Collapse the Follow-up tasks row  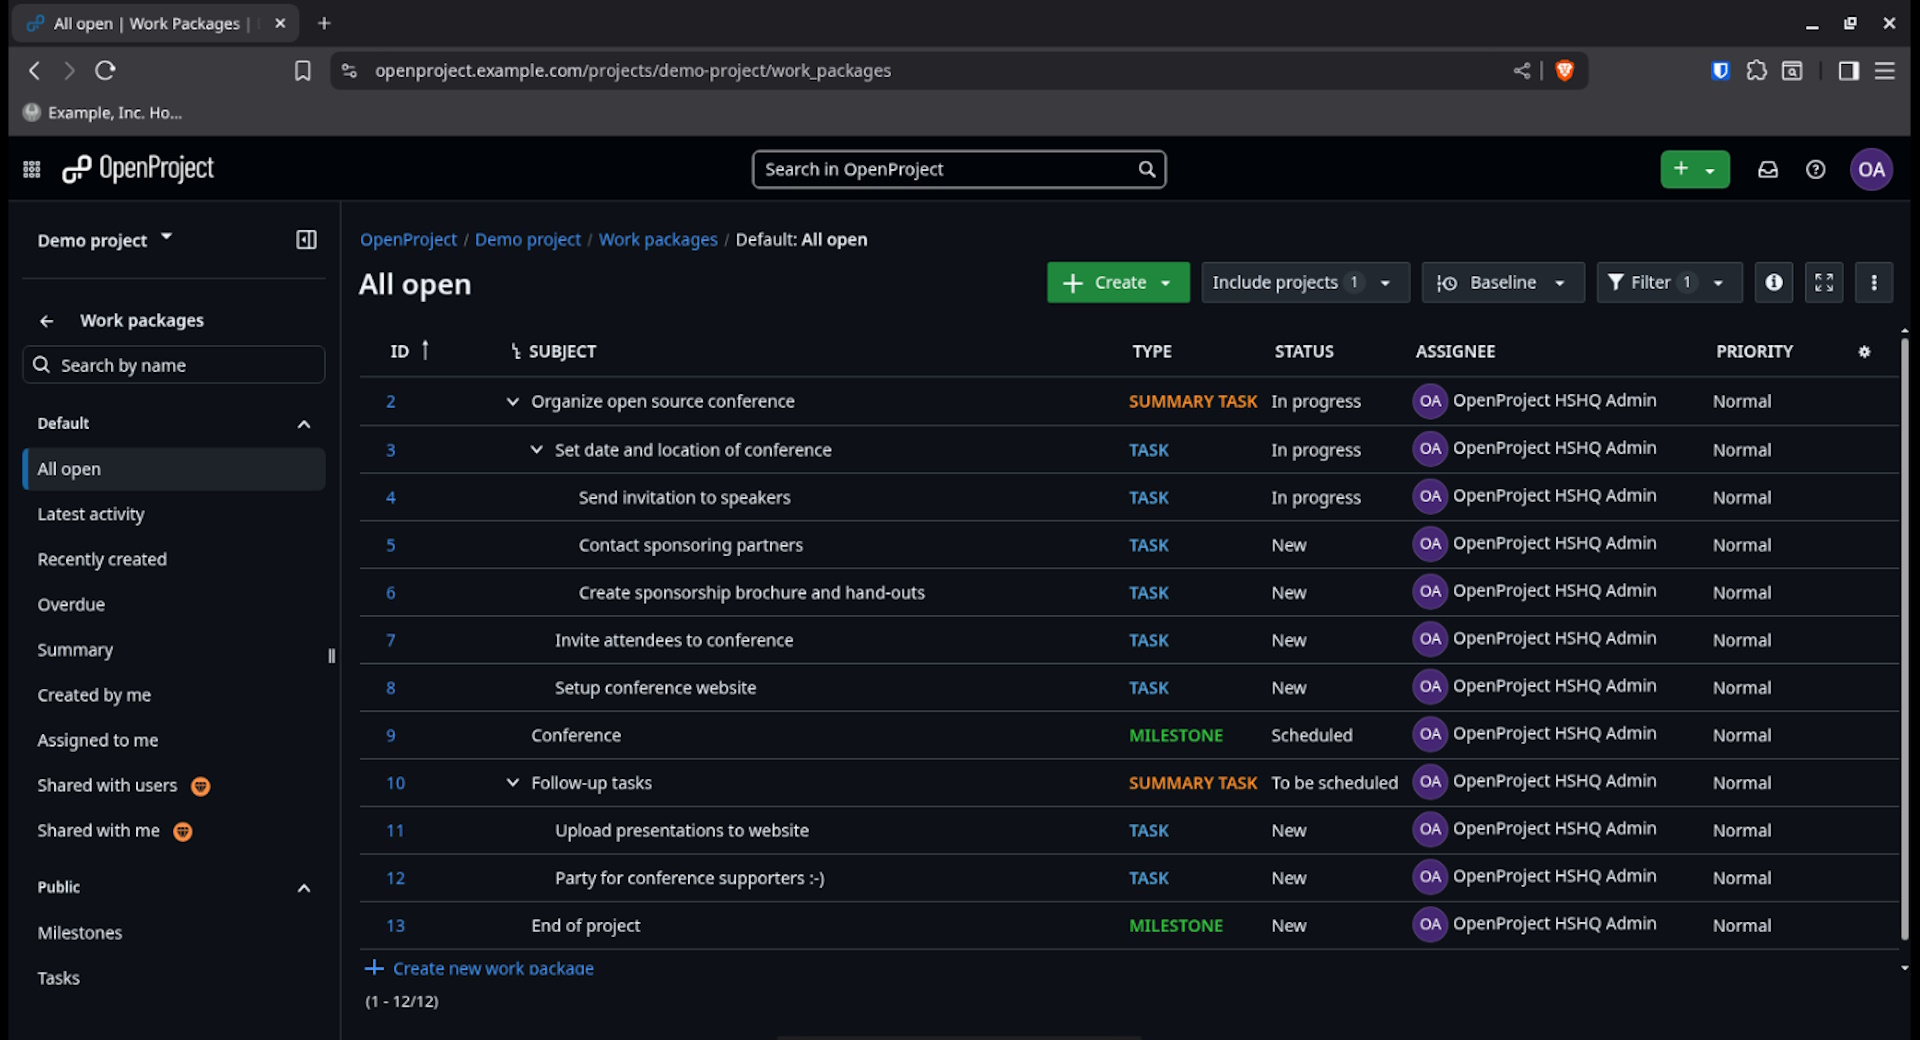click(x=512, y=783)
